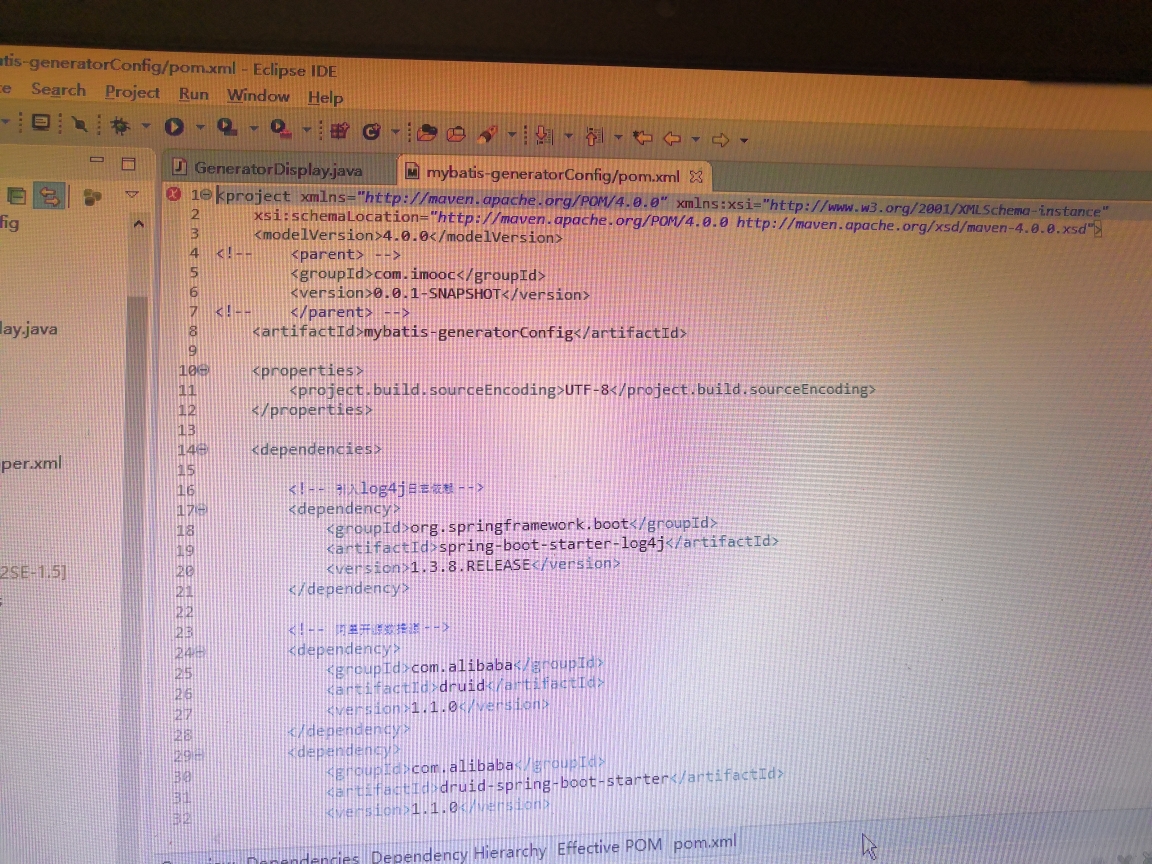Click the Open Type folder icon
The height and width of the screenshot is (864, 1152).
pos(427,133)
